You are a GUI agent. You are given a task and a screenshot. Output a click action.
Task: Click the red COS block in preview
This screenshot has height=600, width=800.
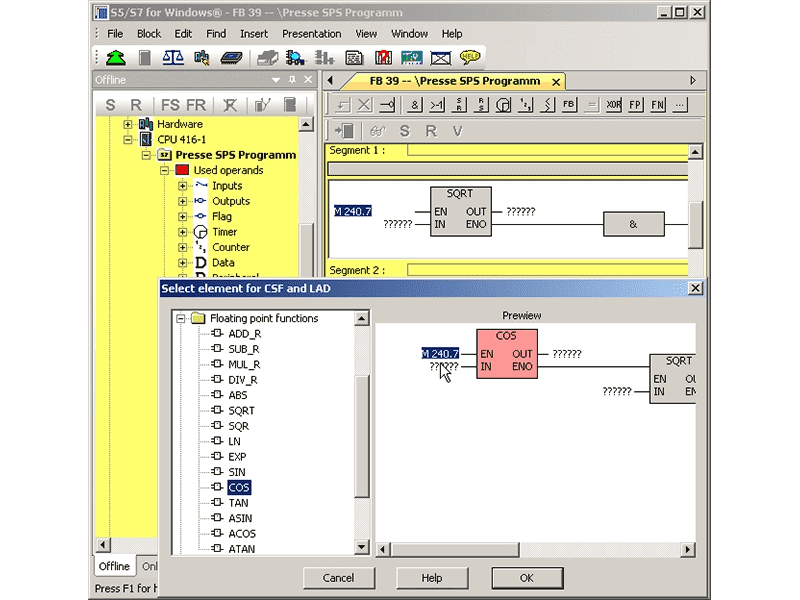[507, 354]
